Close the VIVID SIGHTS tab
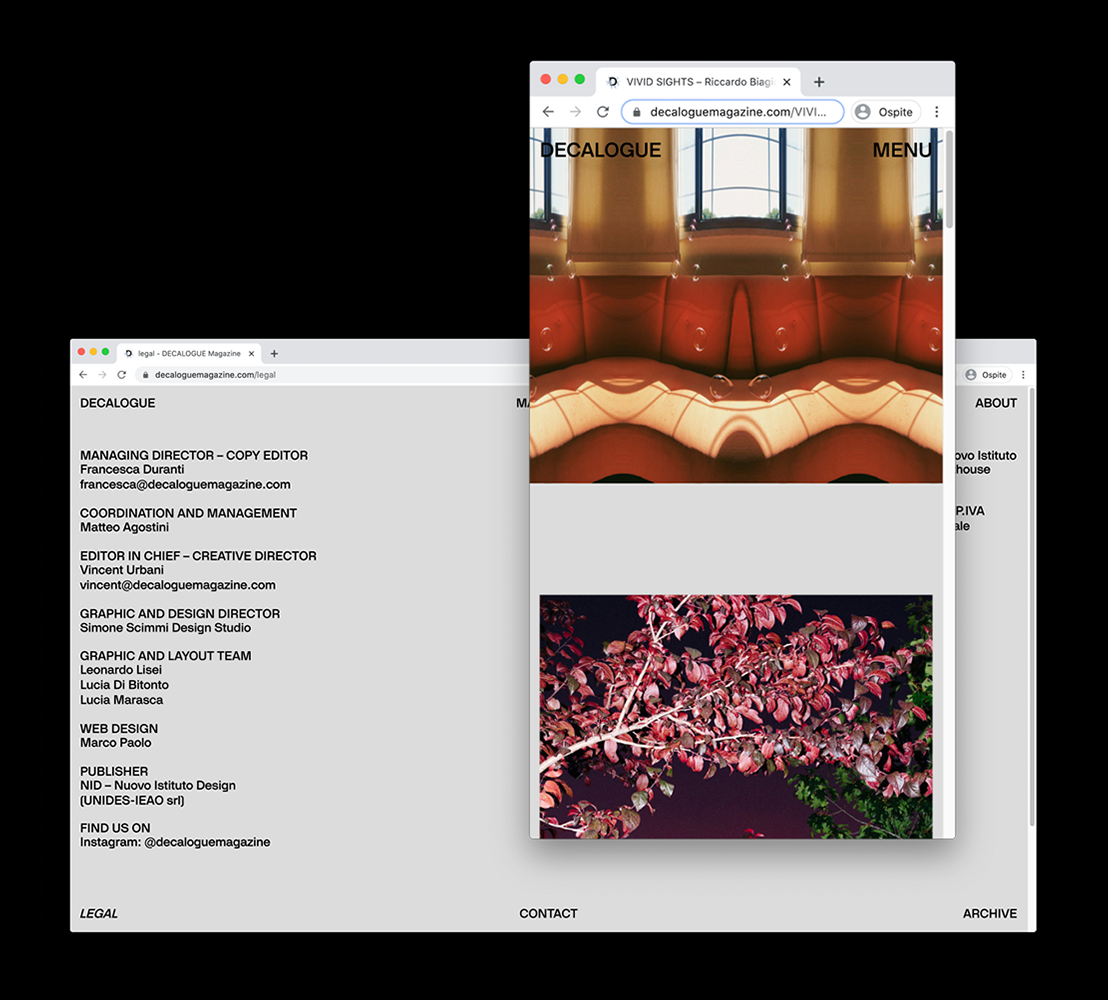This screenshot has height=1000, width=1108. point(787,82)
